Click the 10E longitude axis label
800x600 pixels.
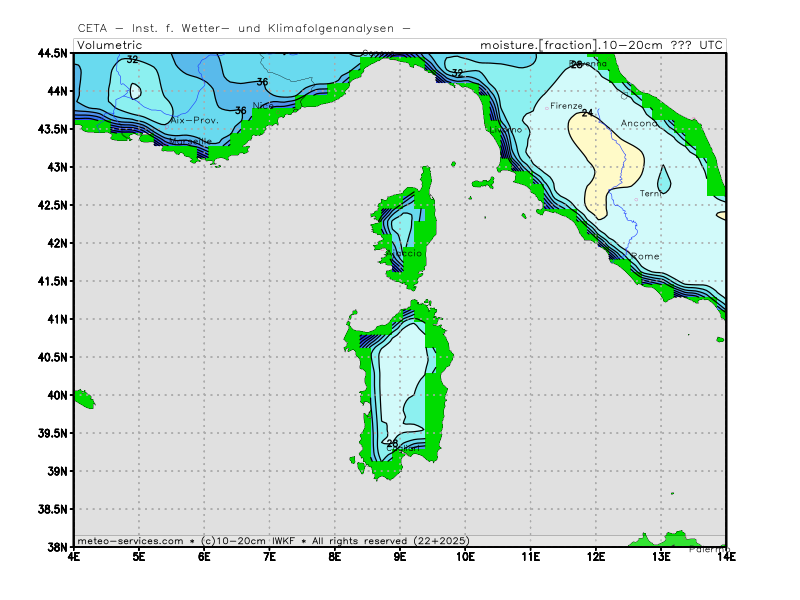click(x=465, y=556)
